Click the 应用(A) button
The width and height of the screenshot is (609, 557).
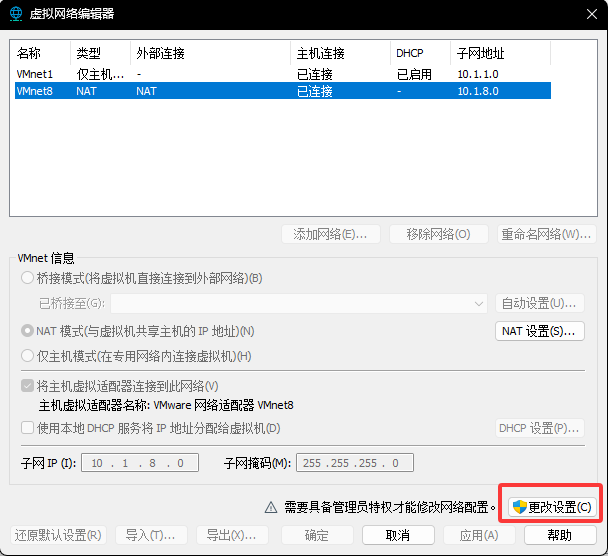(x=479, y=535)
